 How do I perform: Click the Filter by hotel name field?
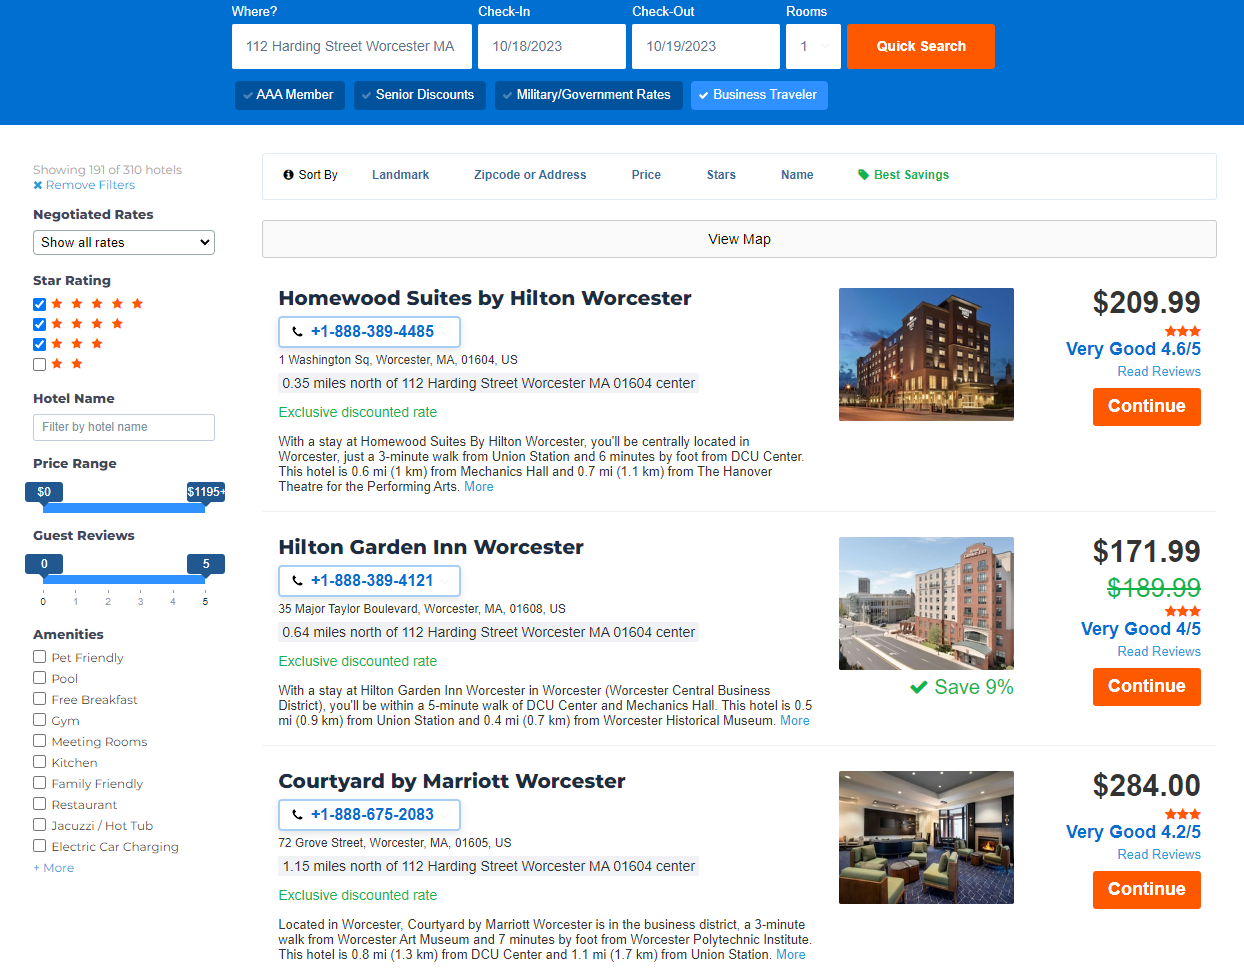click(124, 427)
